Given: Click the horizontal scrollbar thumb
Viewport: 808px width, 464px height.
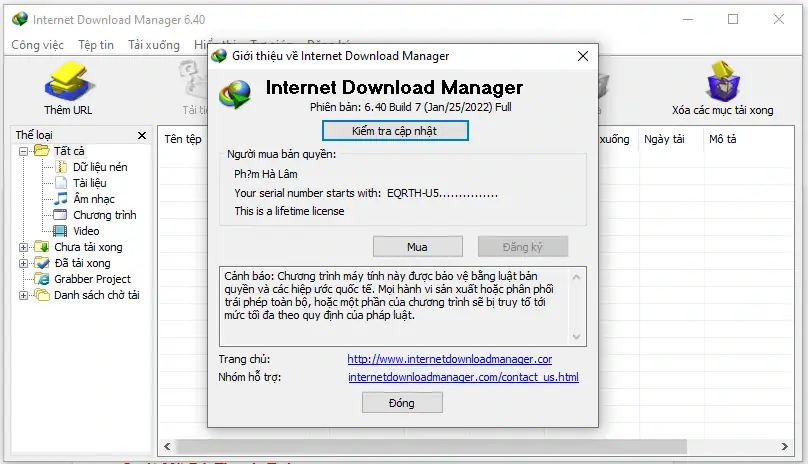Looking at the screenshot, I should coord(432,446).
